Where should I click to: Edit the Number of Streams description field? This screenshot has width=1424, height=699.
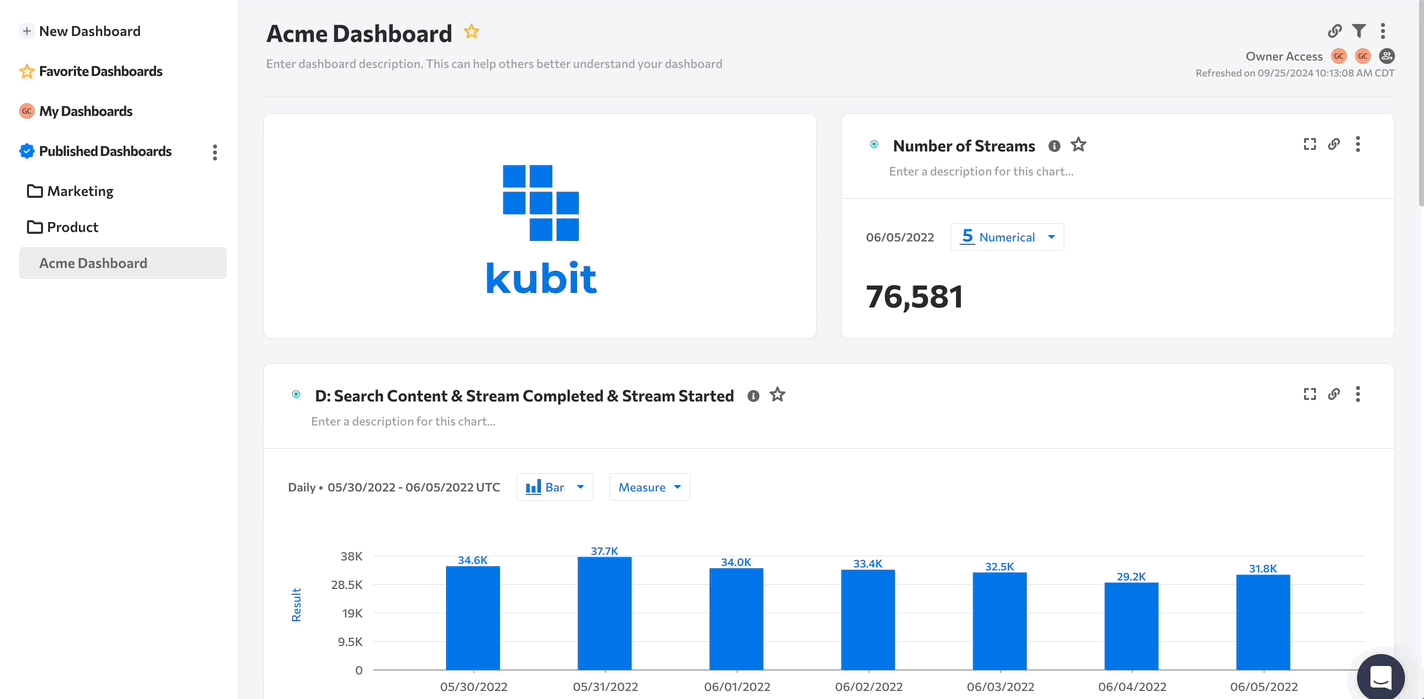point(981,171)
